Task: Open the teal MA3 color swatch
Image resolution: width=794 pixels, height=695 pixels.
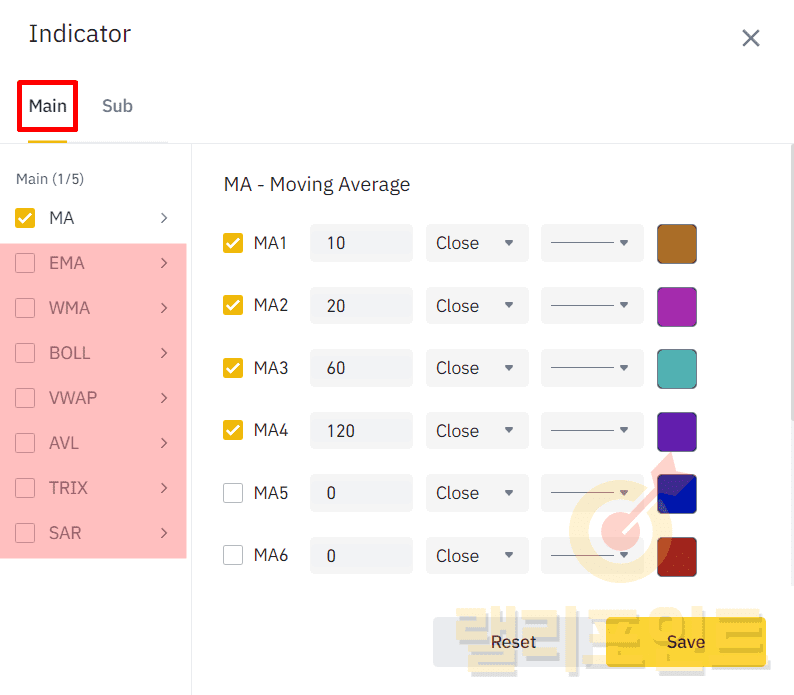Action: coord(676,369)
